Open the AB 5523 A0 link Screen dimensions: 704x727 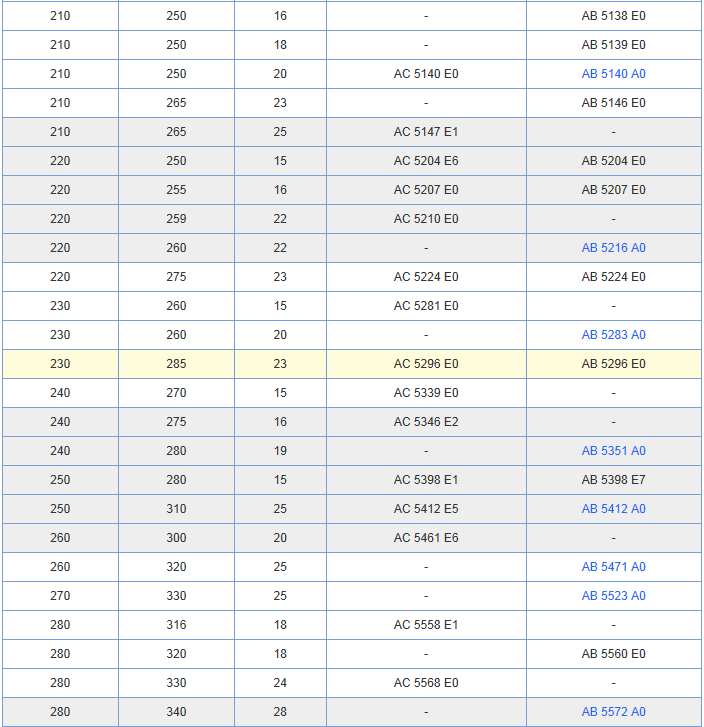[613, 596]
